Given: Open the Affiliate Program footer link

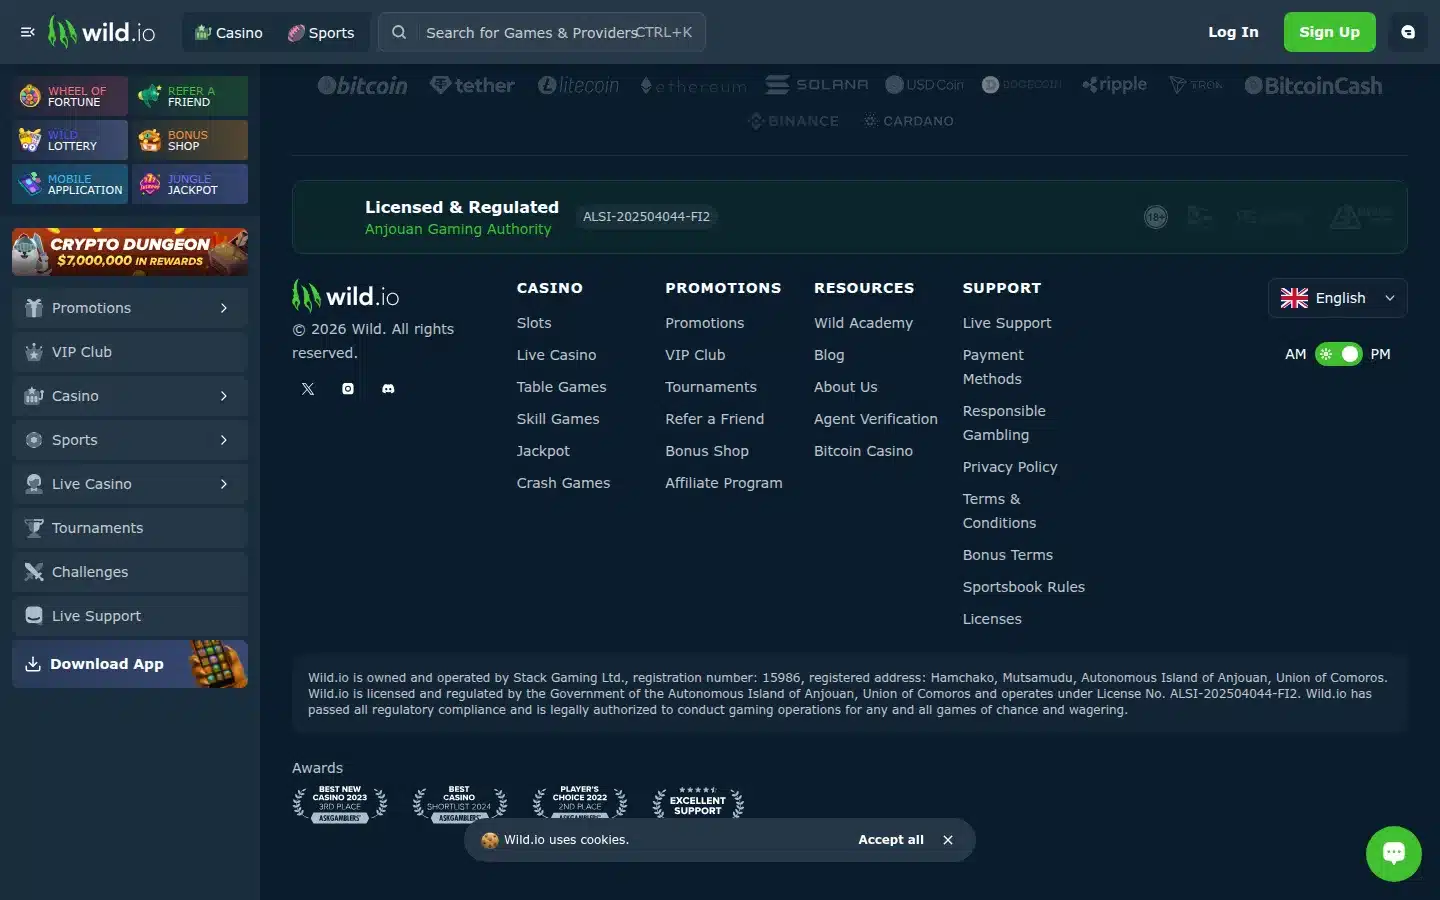Looking at the screenshot, I should tap(724, 483).
